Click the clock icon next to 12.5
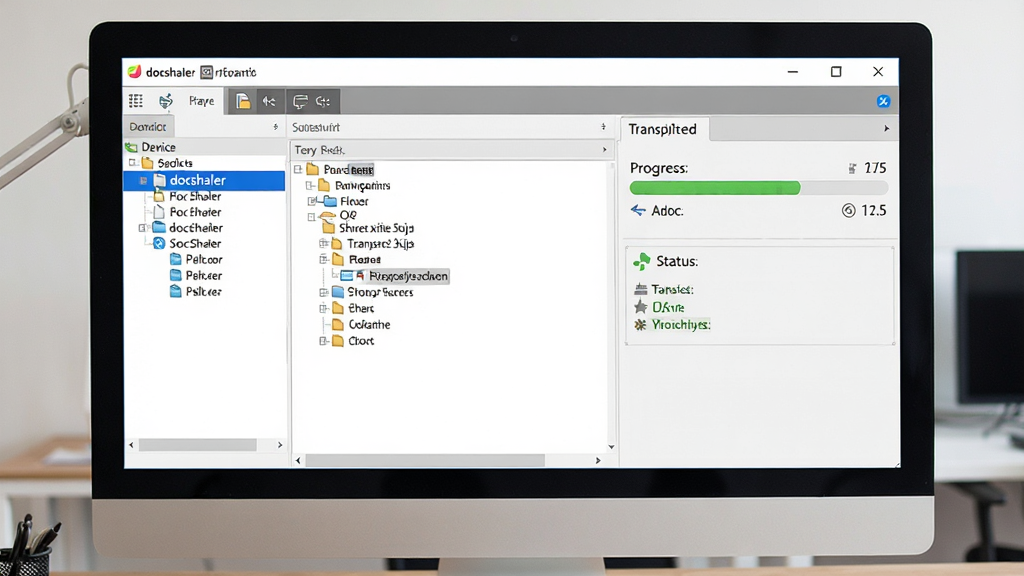This screenshot has height=576, width=1024. (848, 210)
